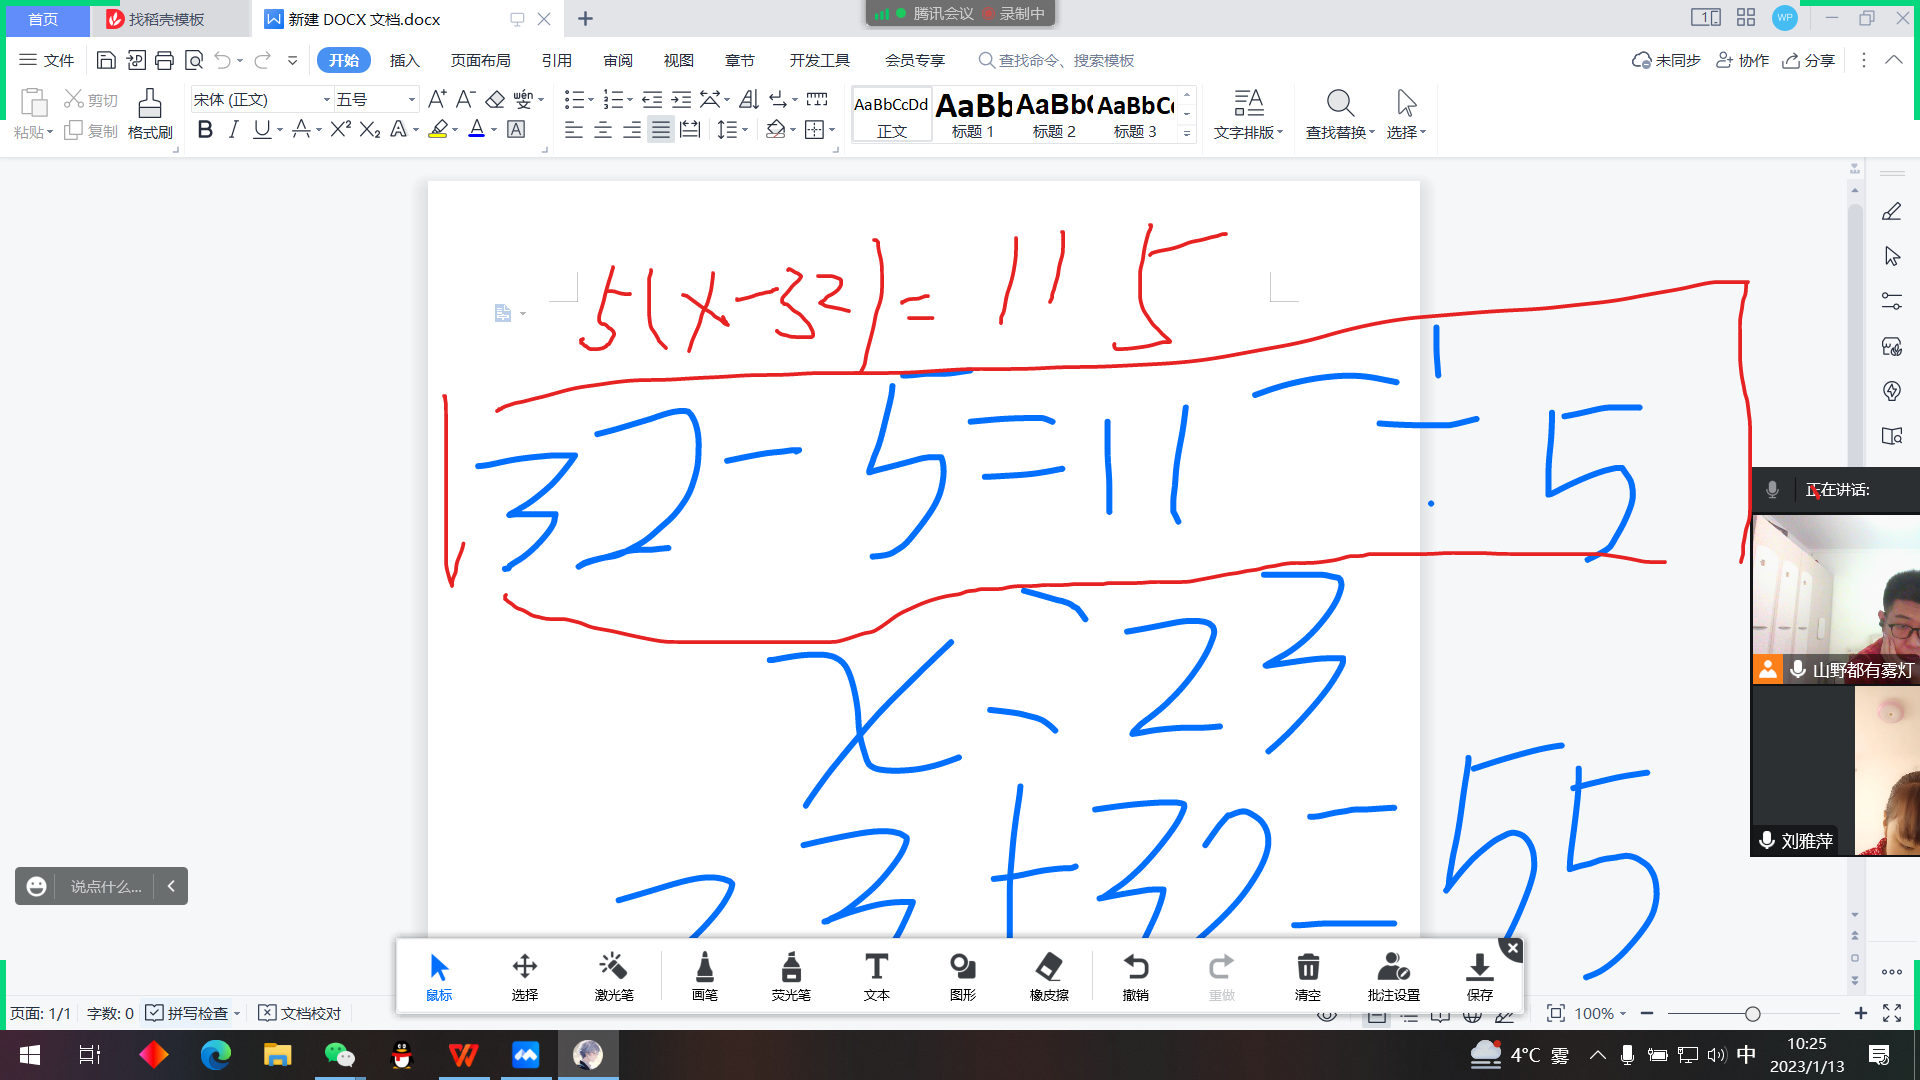
Task: Click the 说点什么 chat input
Action: tap(106, 886)
